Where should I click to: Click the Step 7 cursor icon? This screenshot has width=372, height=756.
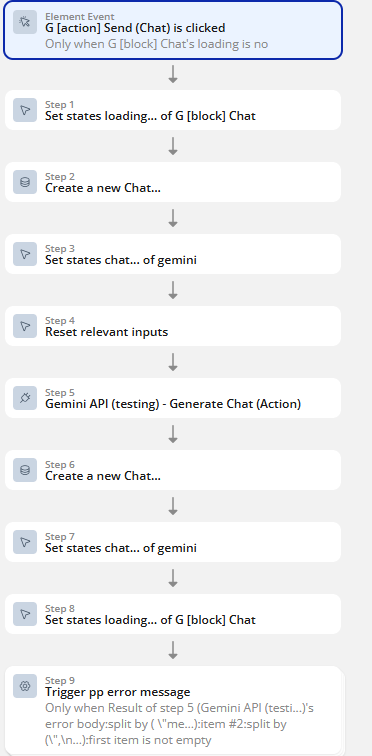tap(25, 542)
